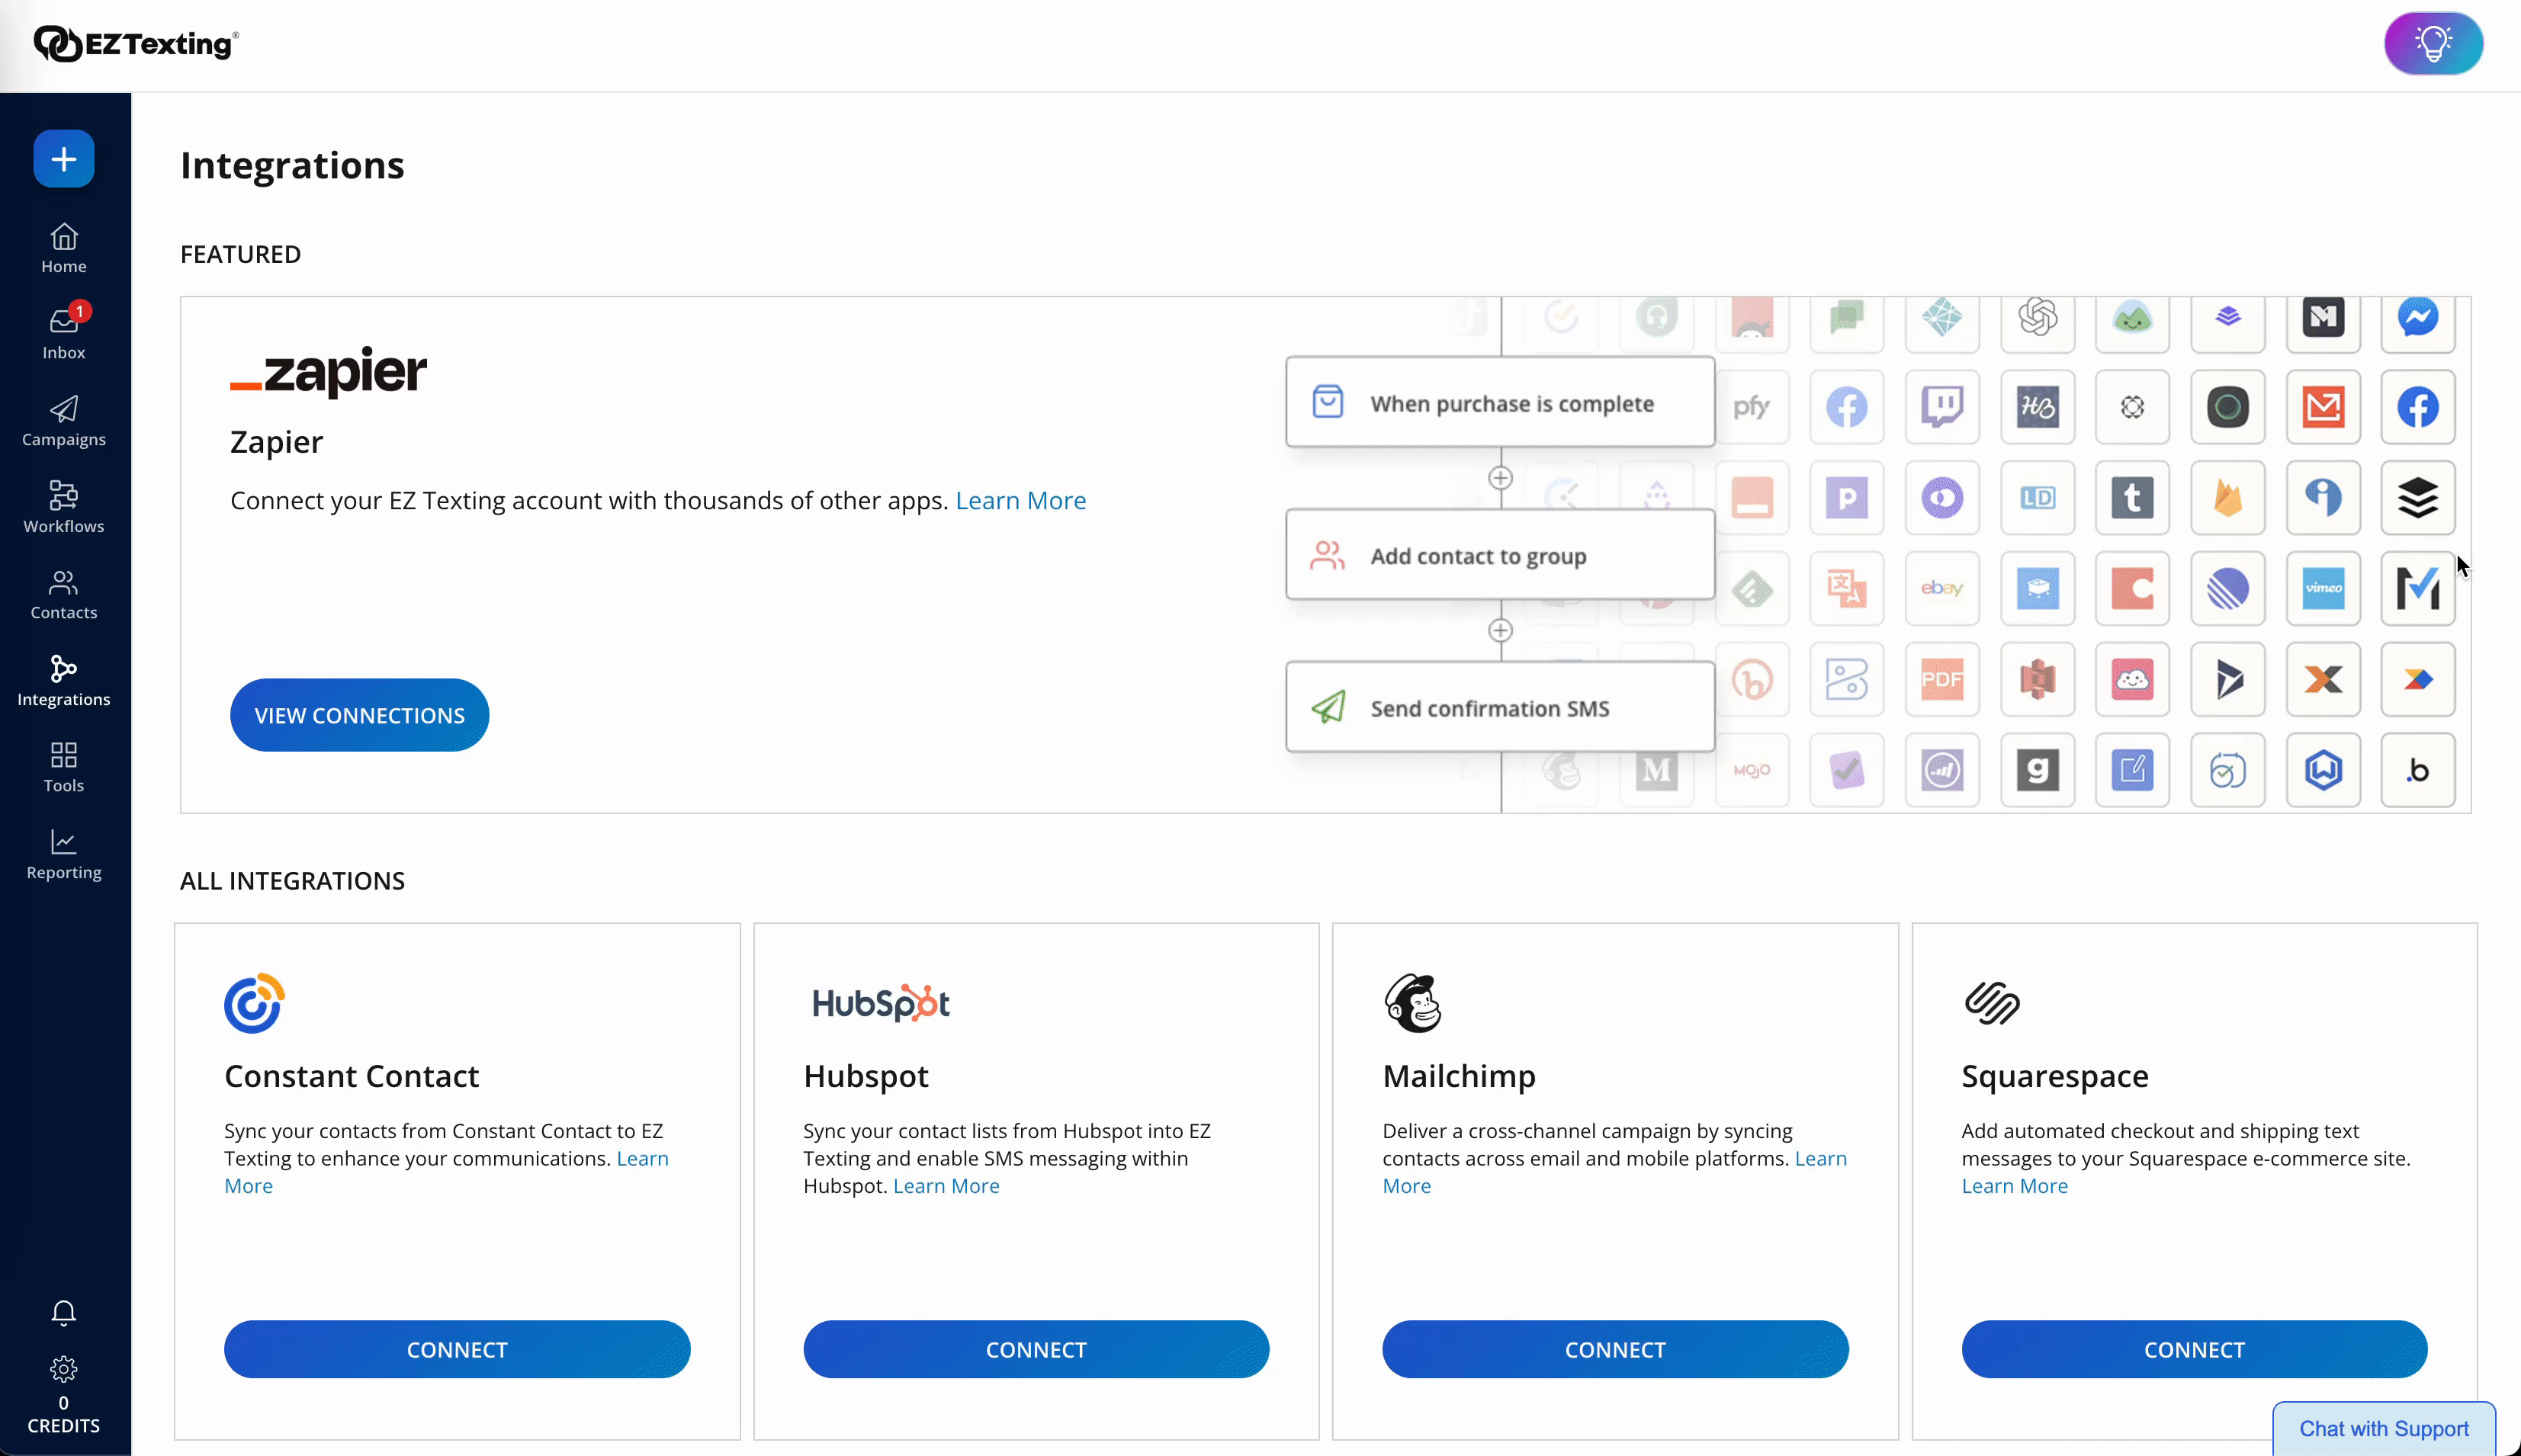2521x1456 pixels.
Task: Connect the Mailchimp integration
Action: click(x=1614, y=1349)
